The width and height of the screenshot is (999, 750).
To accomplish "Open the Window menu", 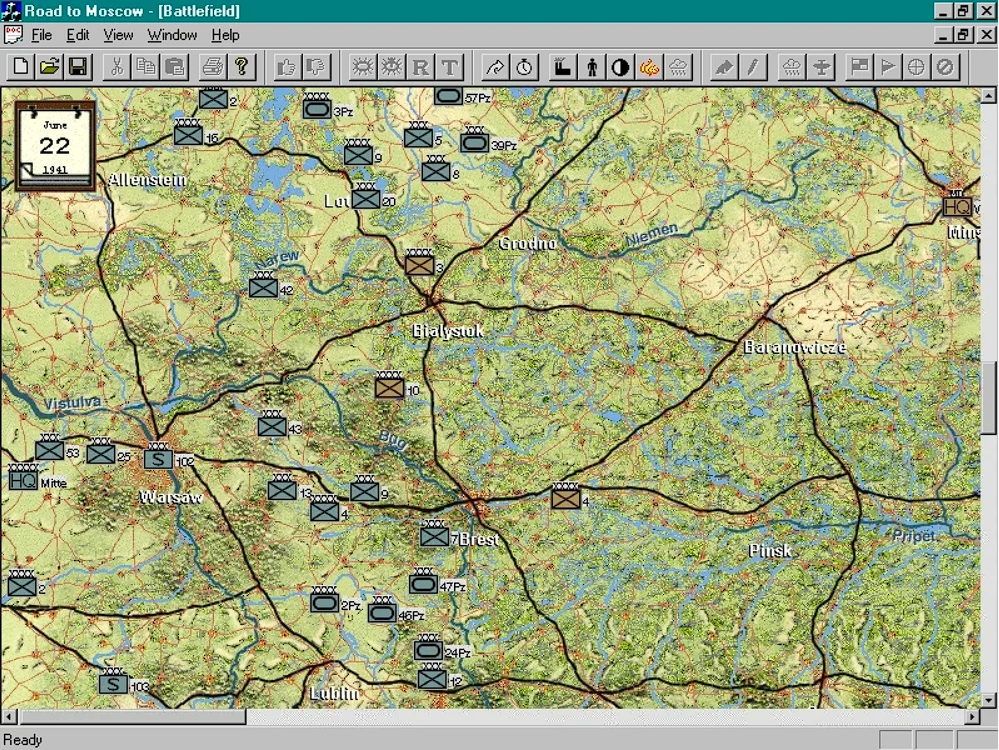I will [x=172, y=35].
